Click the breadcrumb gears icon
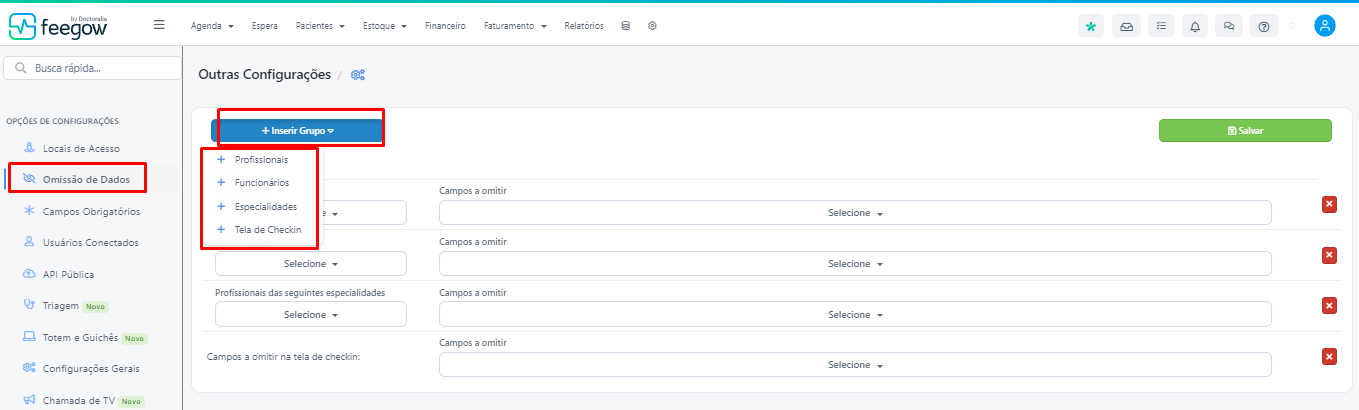This screenshot has height=410, width=1359. [358, 75]
